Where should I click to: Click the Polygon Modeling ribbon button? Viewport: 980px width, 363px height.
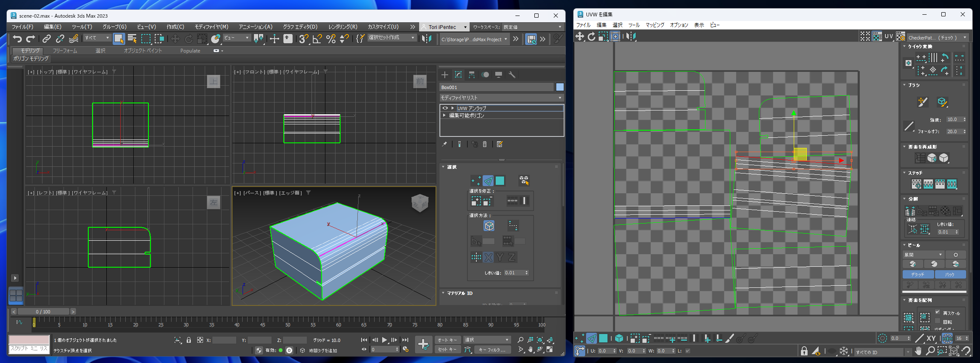(31, 58)
